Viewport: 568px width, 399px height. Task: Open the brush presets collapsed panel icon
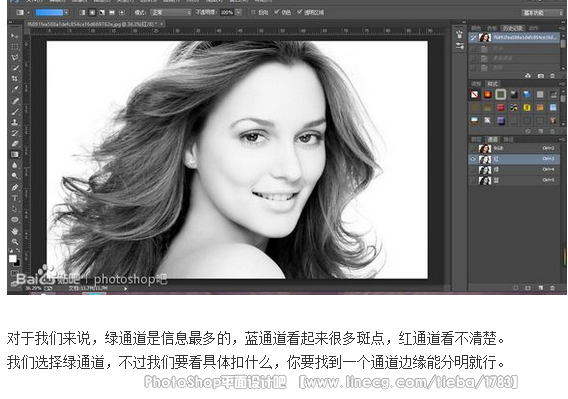[x=460, y=35]
